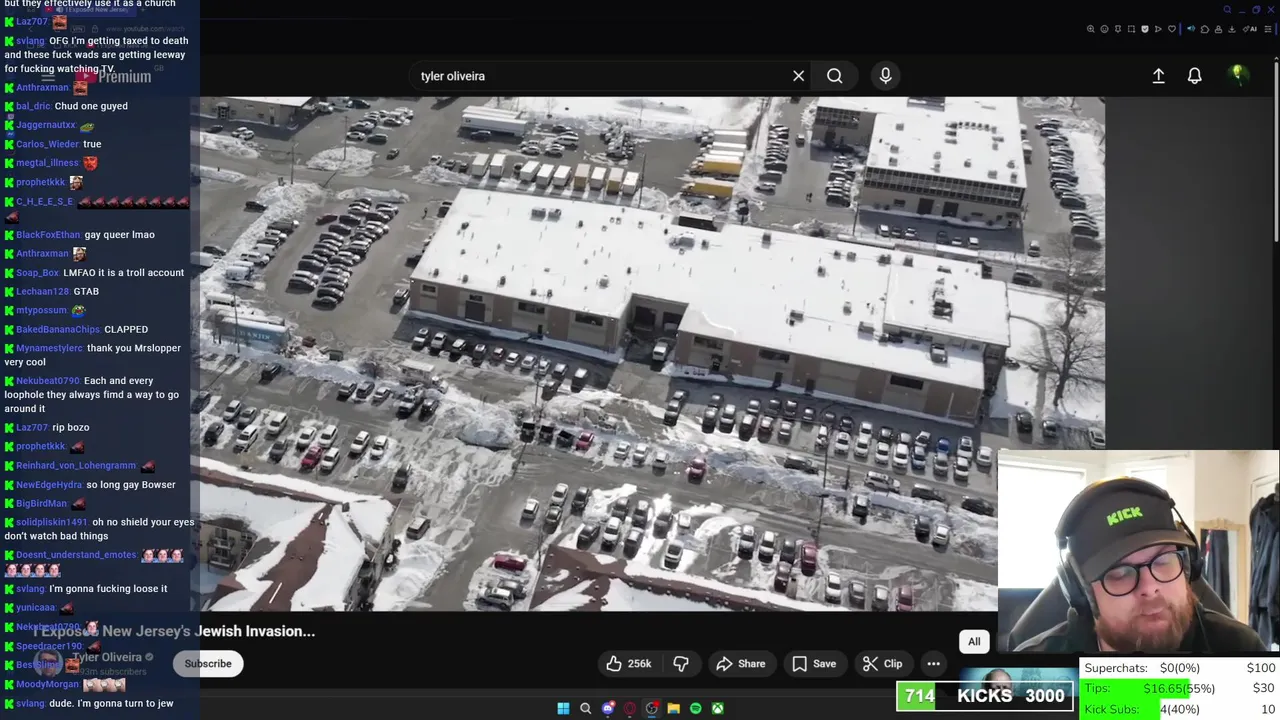Click chat username Reinhard_von_Lohengramm

click(x=76, y=465)
